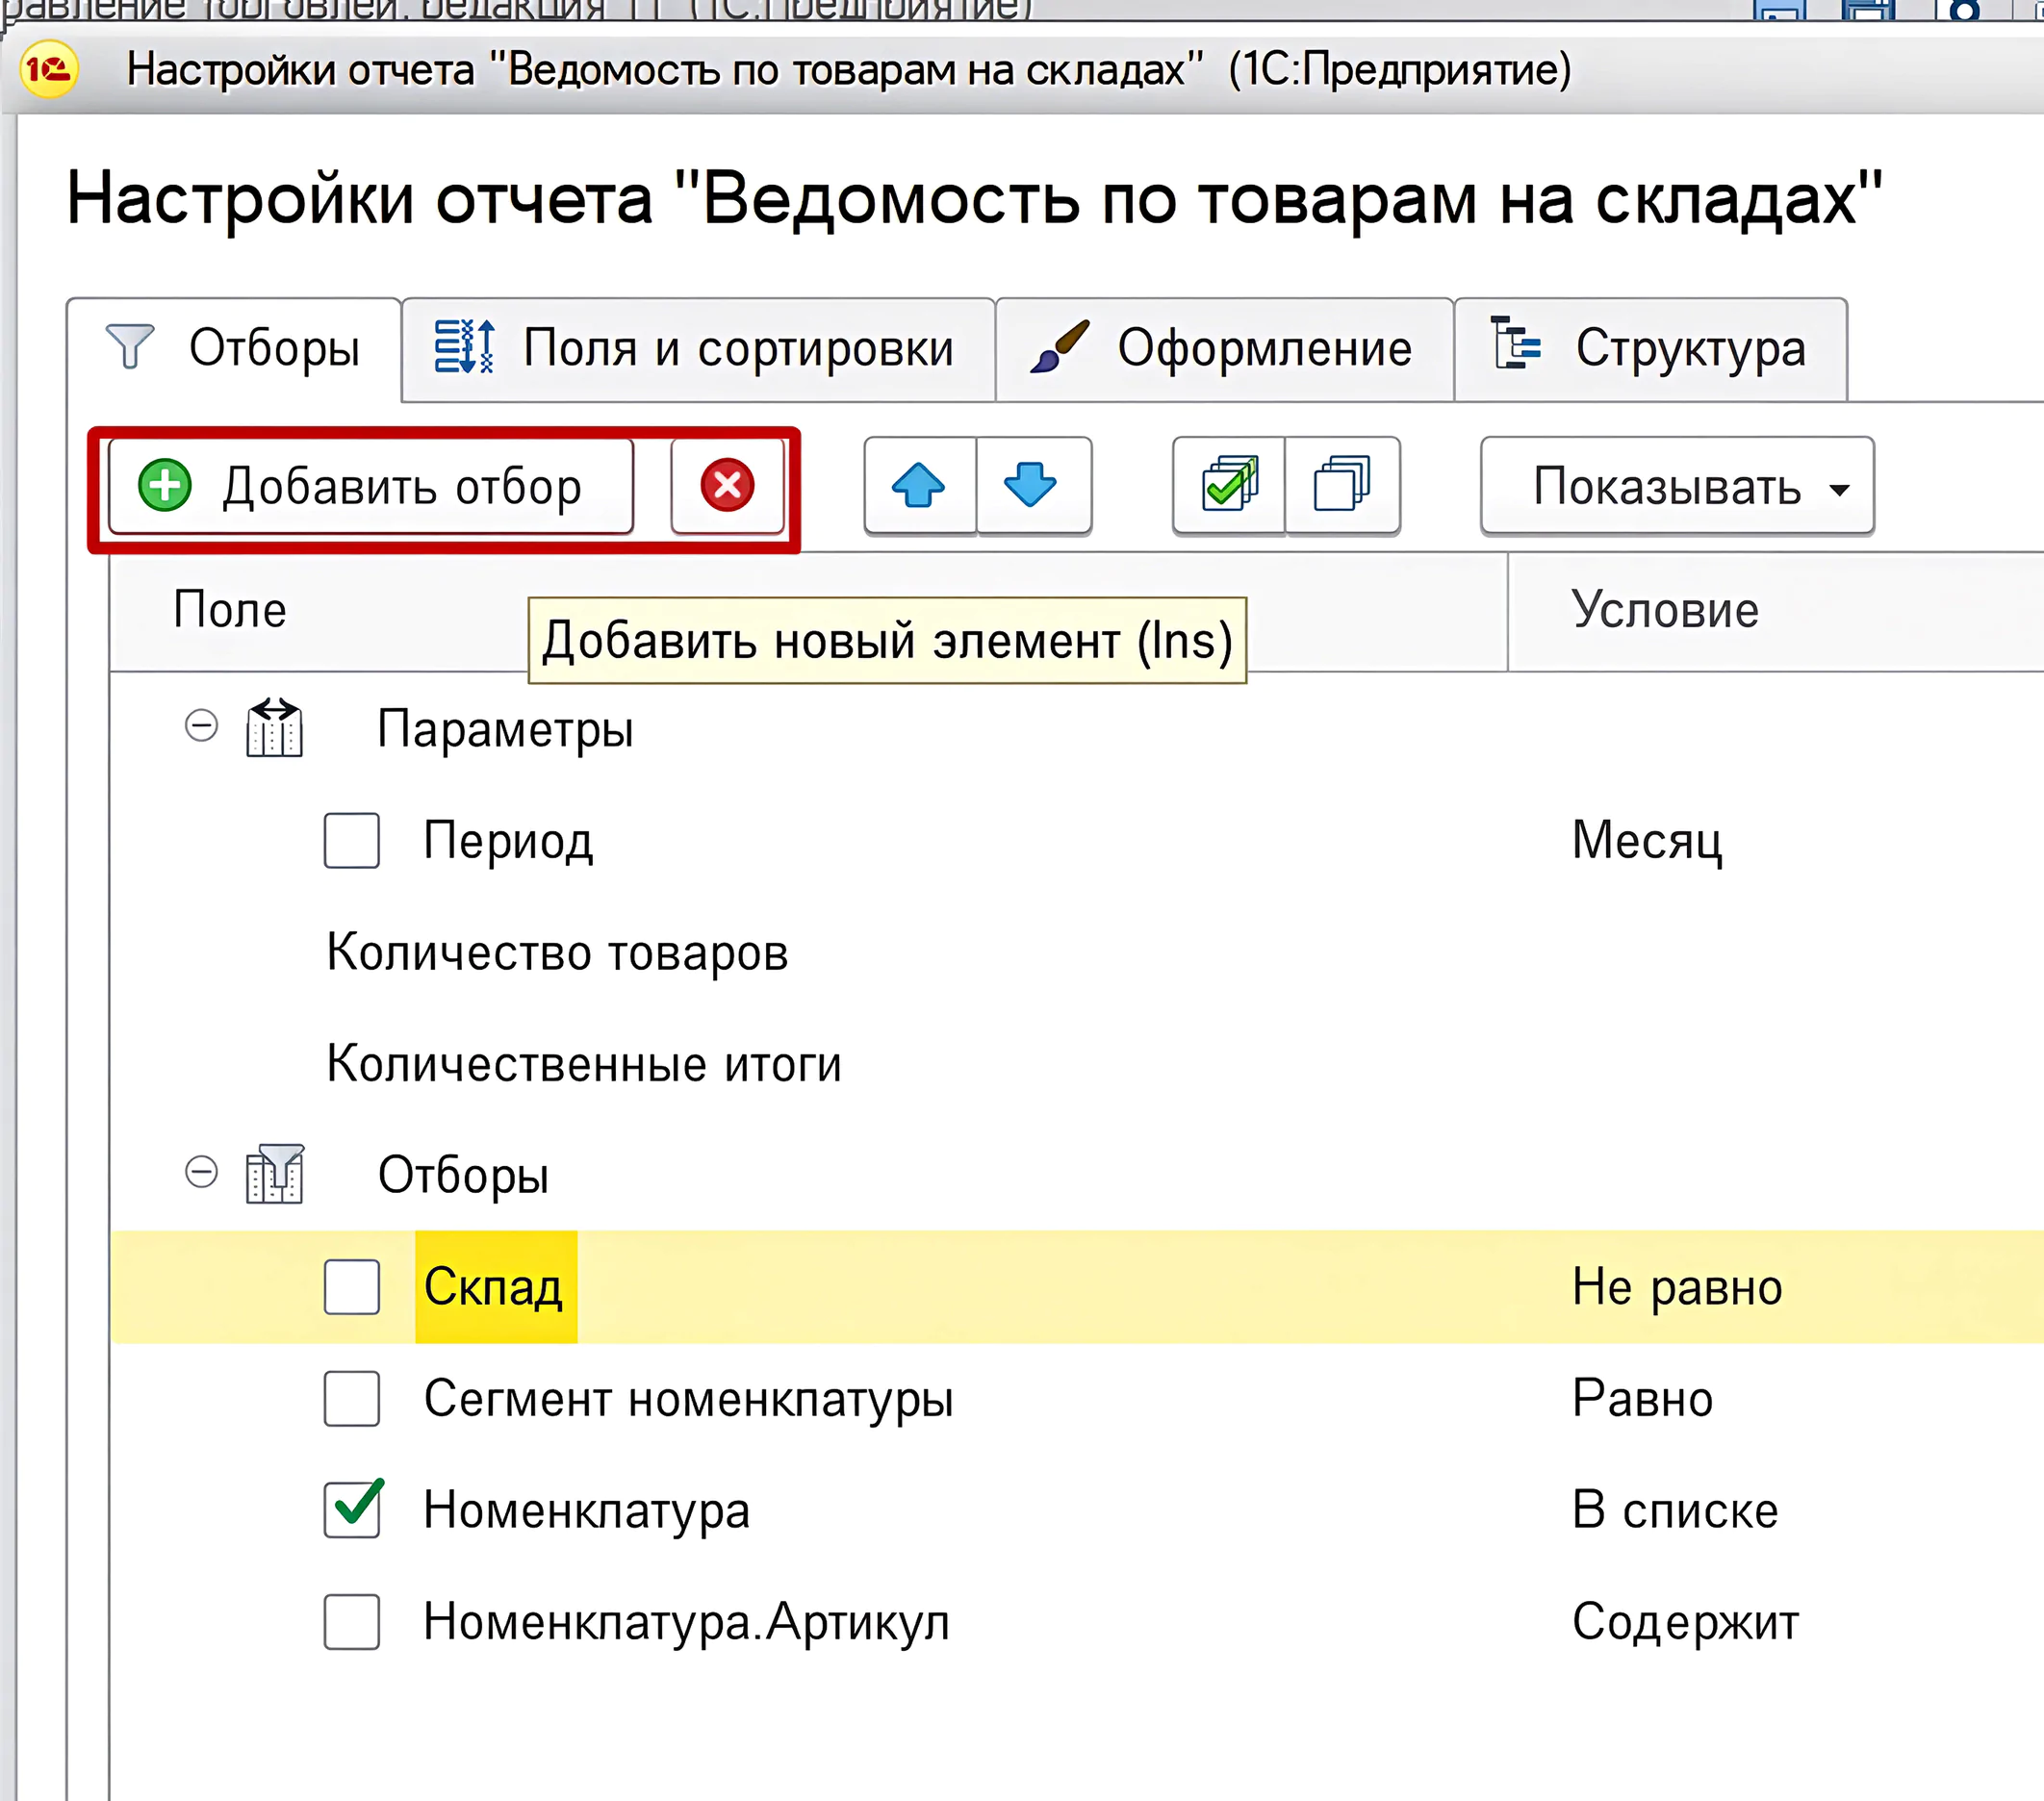
Task: Select the Период parameter name
Action: tap(508, 841)
